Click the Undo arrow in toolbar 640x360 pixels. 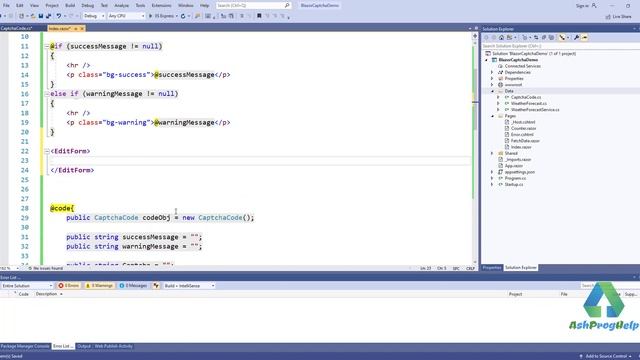59,16
